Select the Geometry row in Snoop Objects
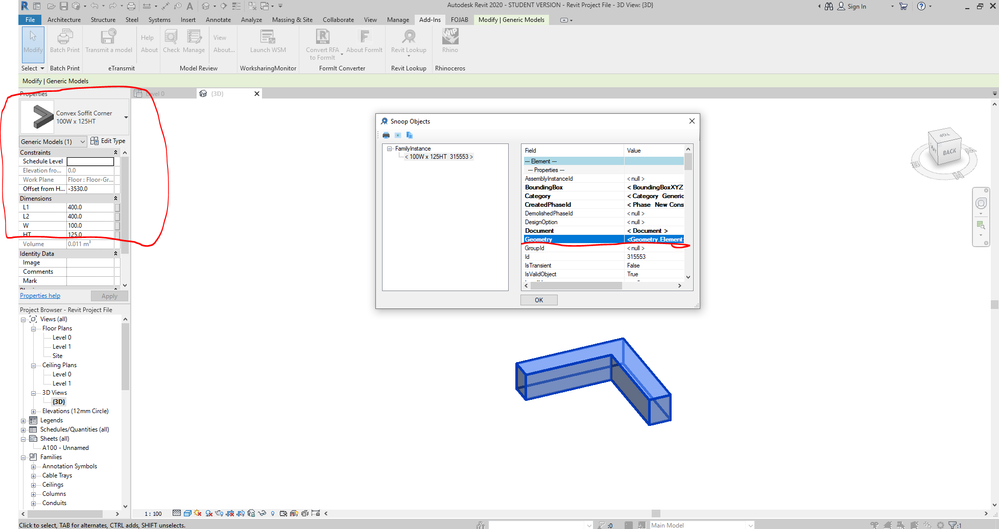999x529 pixels. pos(603,239)
